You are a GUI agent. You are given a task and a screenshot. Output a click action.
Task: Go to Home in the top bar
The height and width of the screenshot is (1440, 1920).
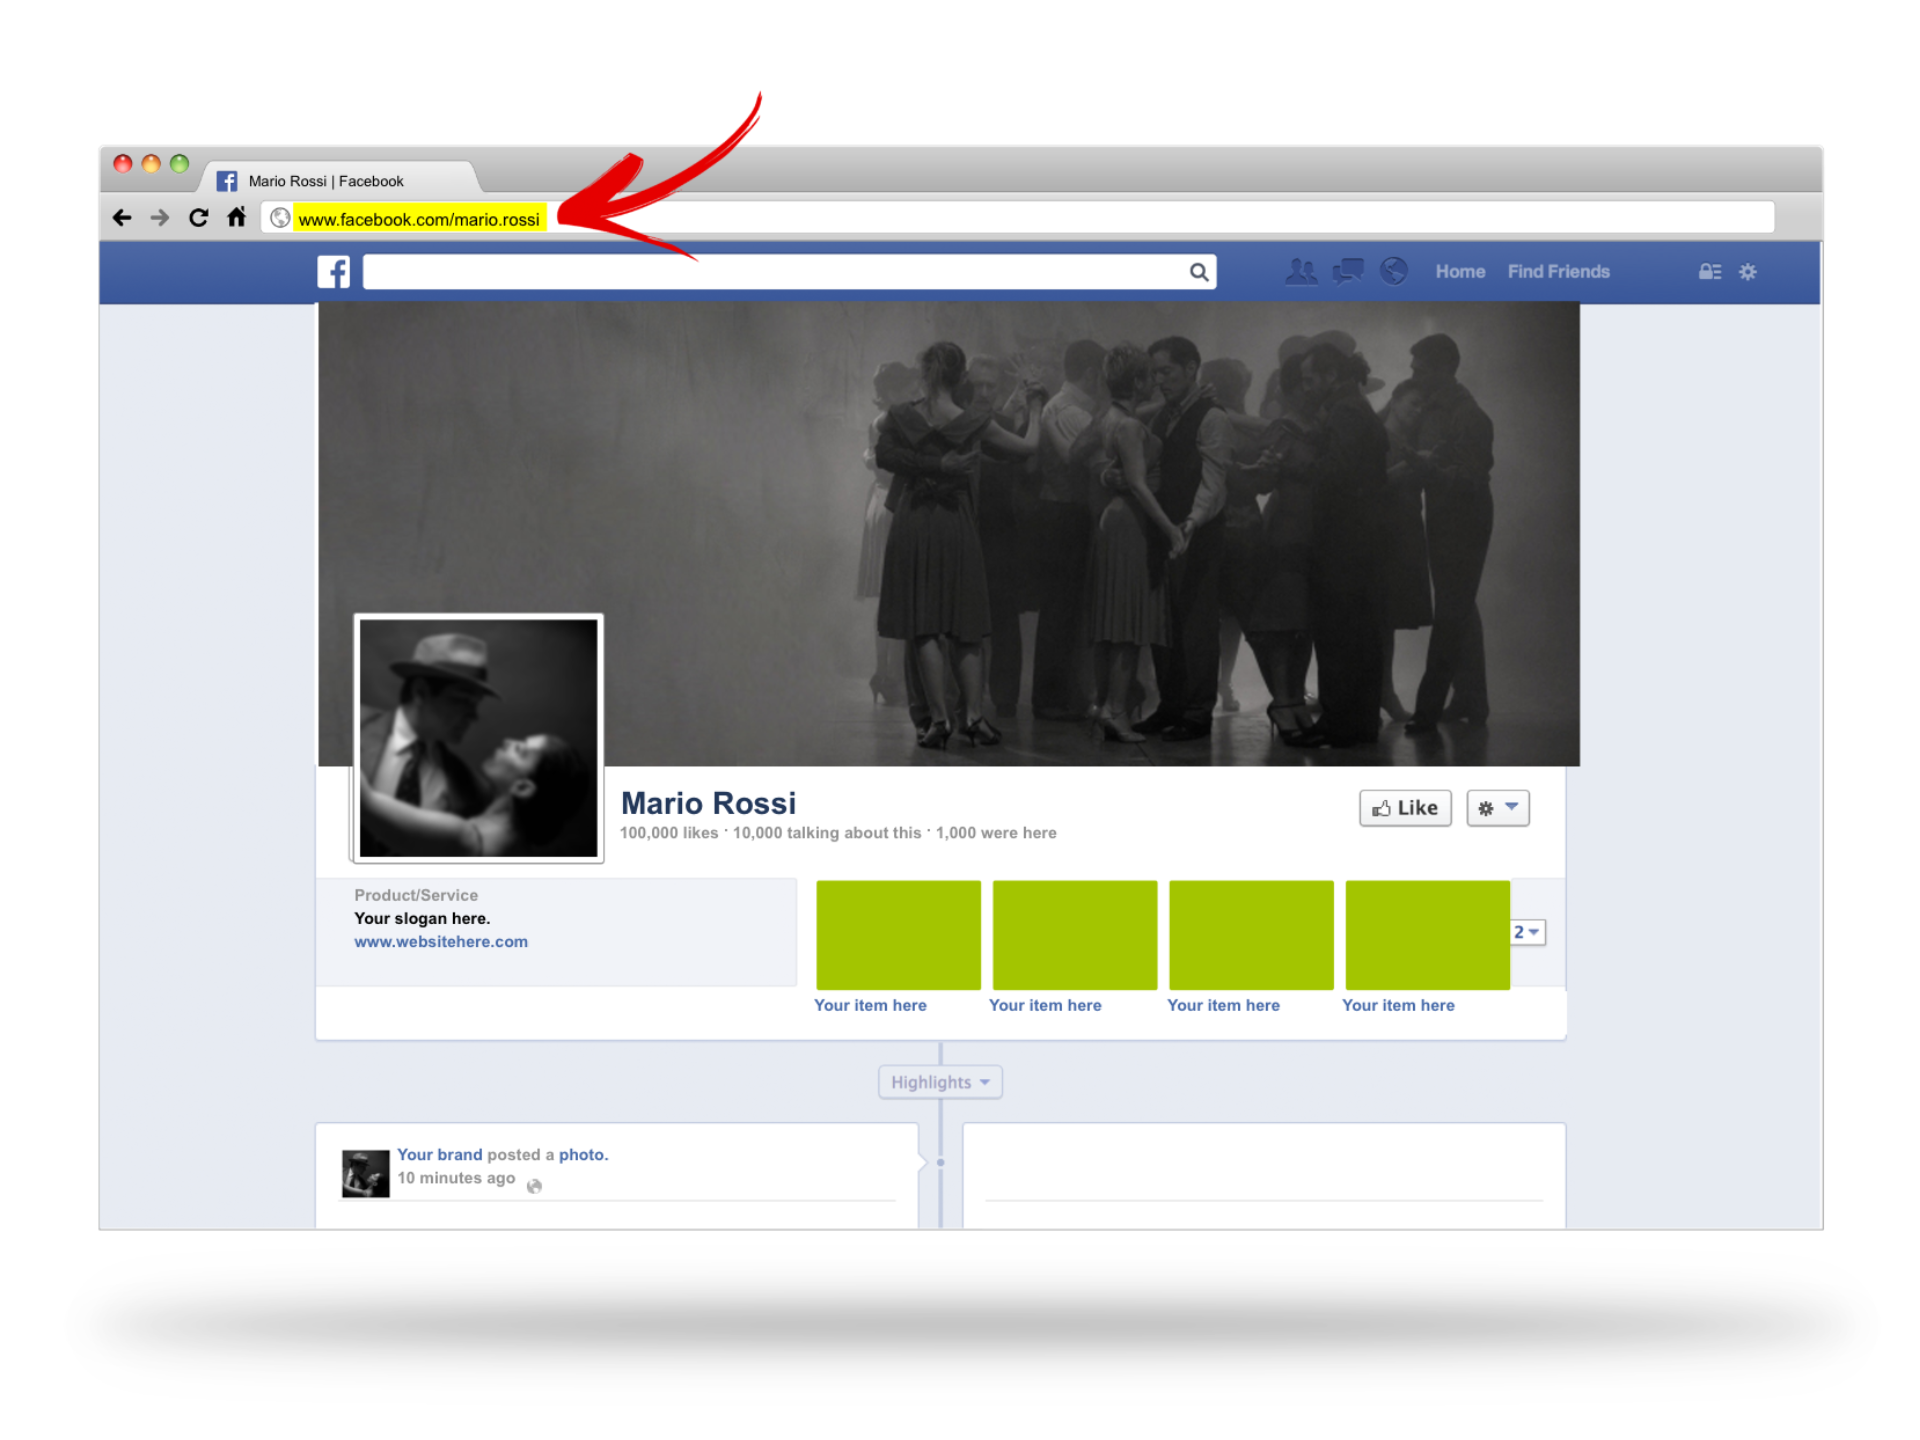point(1460,272)
